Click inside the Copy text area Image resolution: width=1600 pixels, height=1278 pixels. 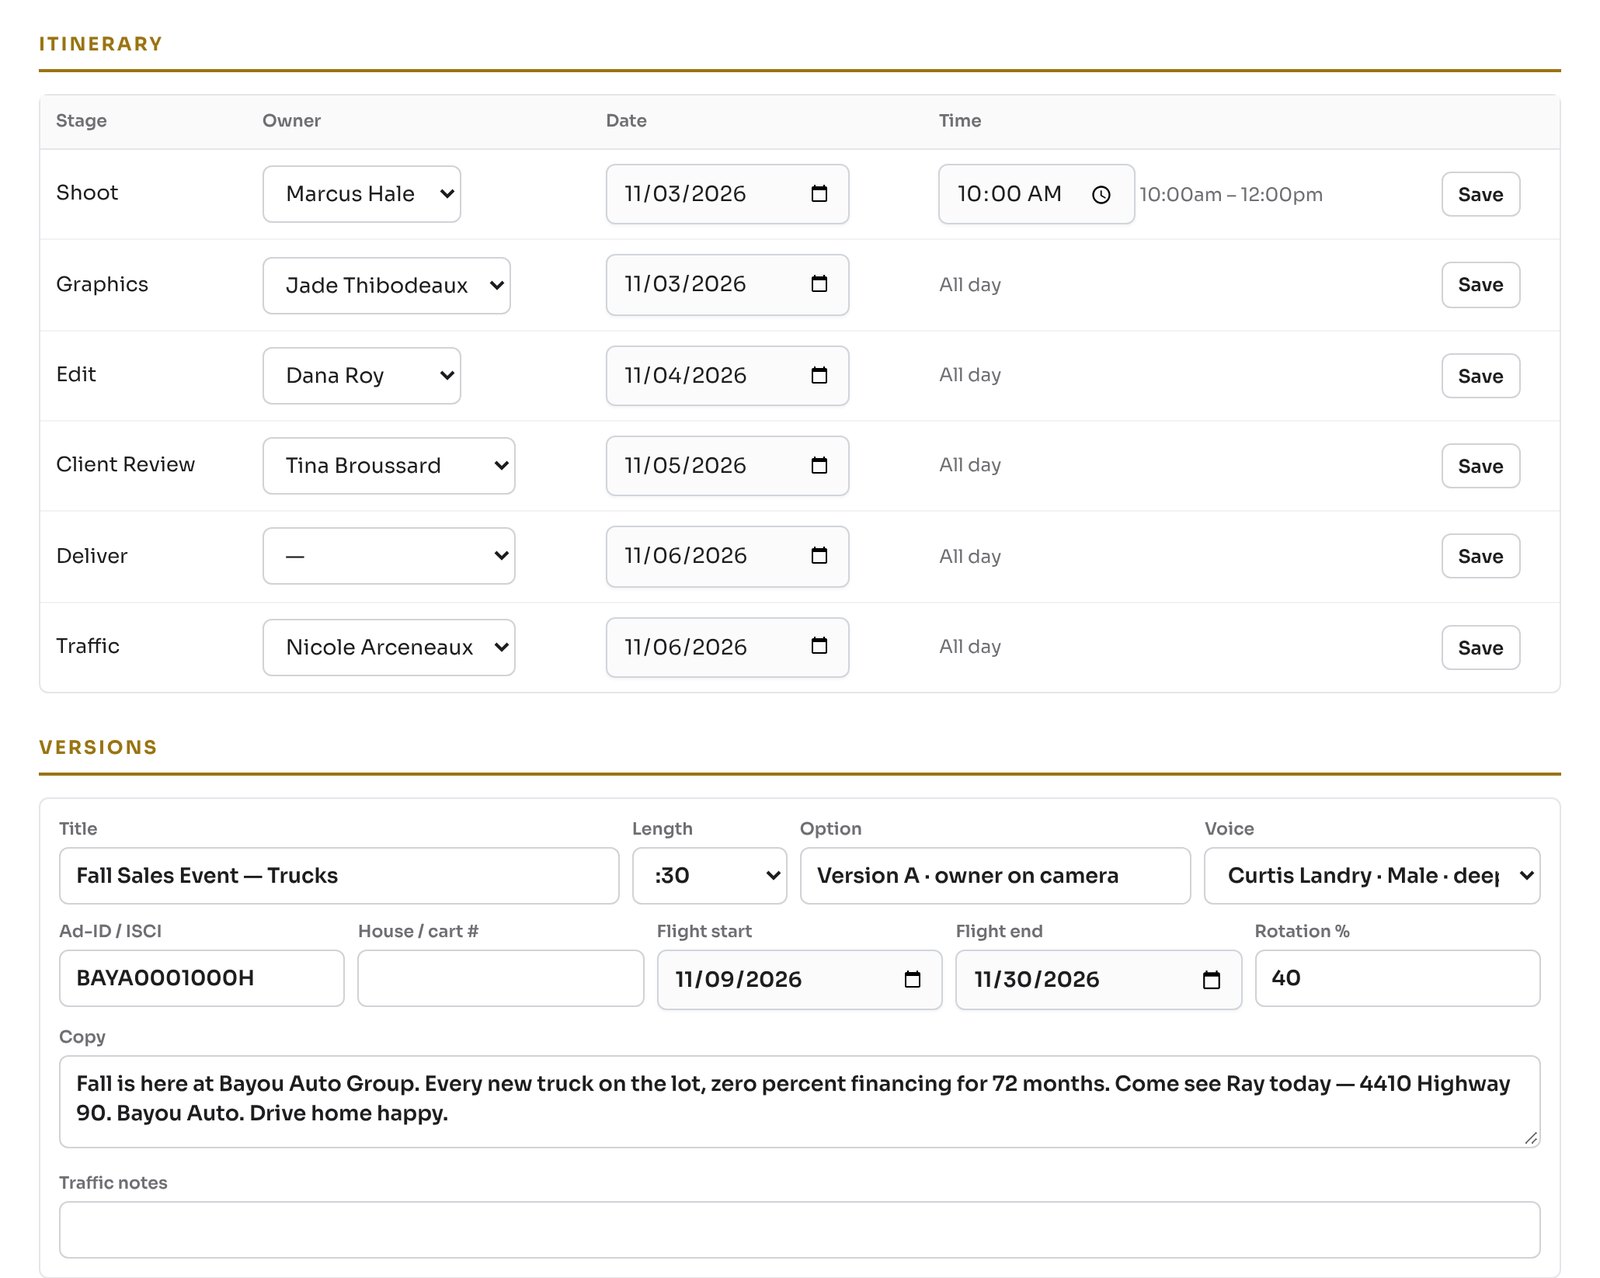(799, 1101)
